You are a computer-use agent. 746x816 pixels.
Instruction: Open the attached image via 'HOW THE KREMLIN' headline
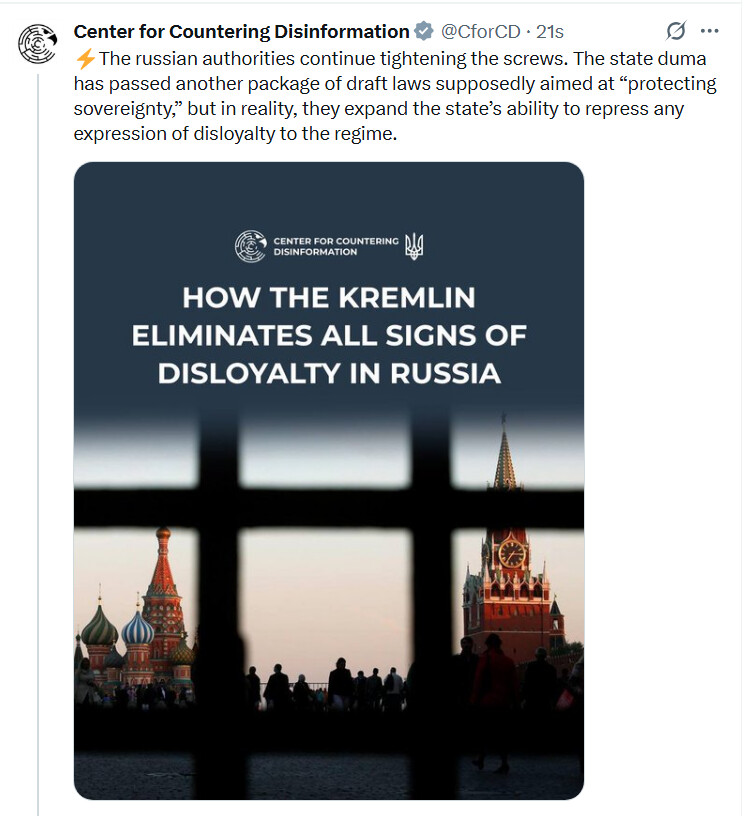(x=328, y=298)
